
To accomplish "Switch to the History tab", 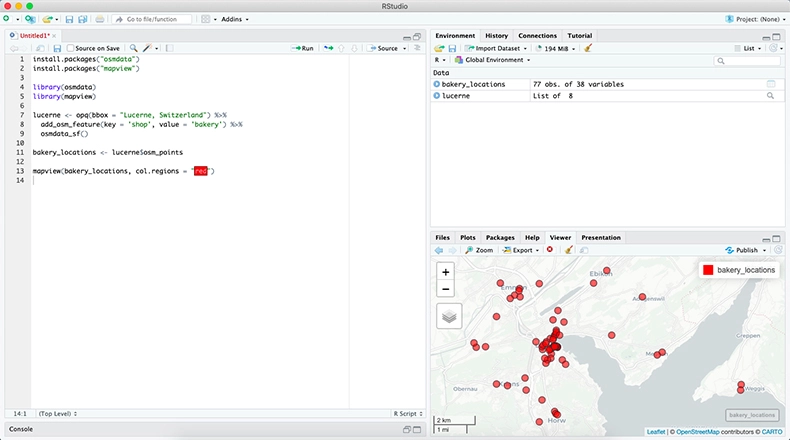I will (496, 36).
